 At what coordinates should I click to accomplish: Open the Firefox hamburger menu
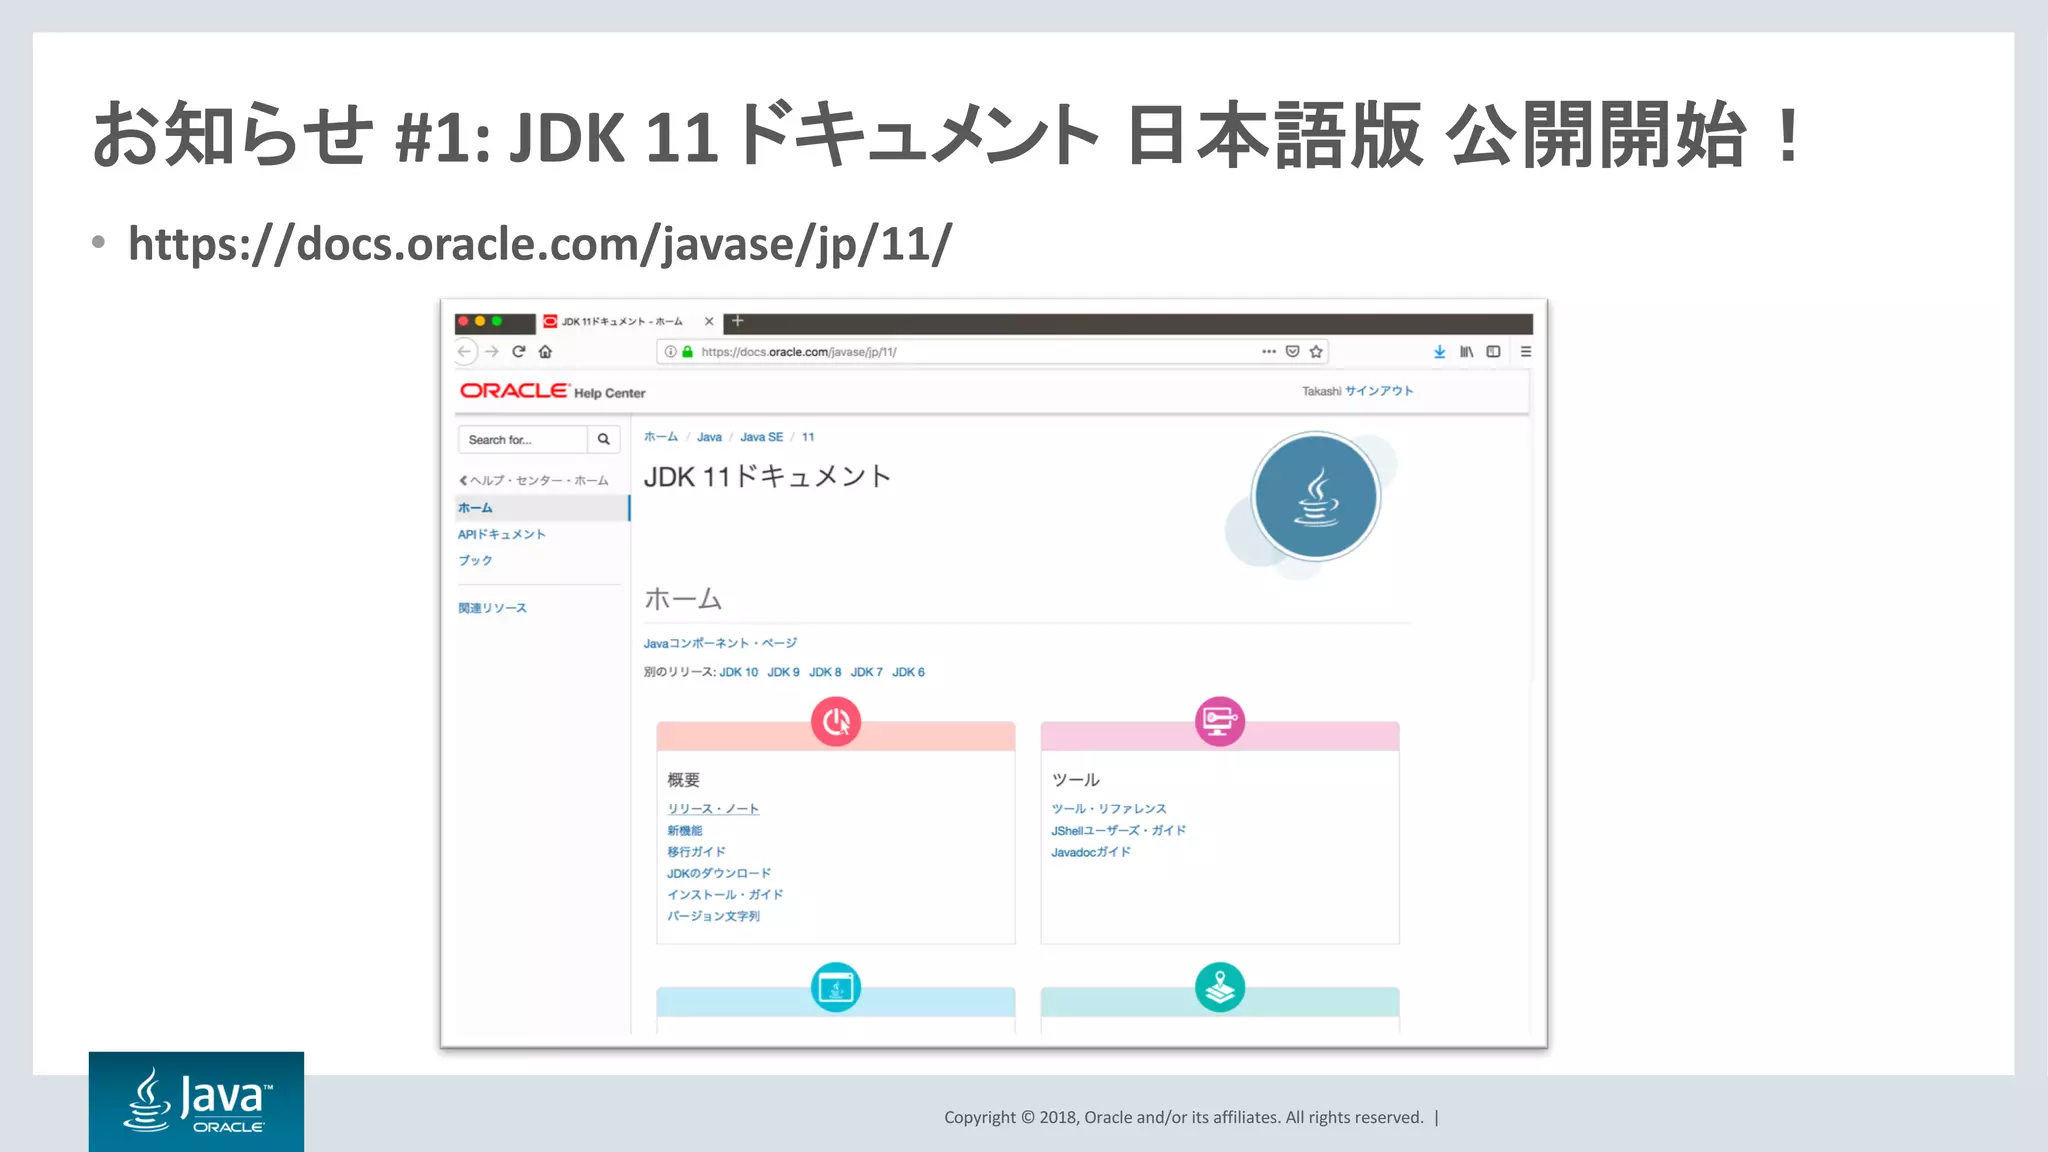click(1525, 351)
